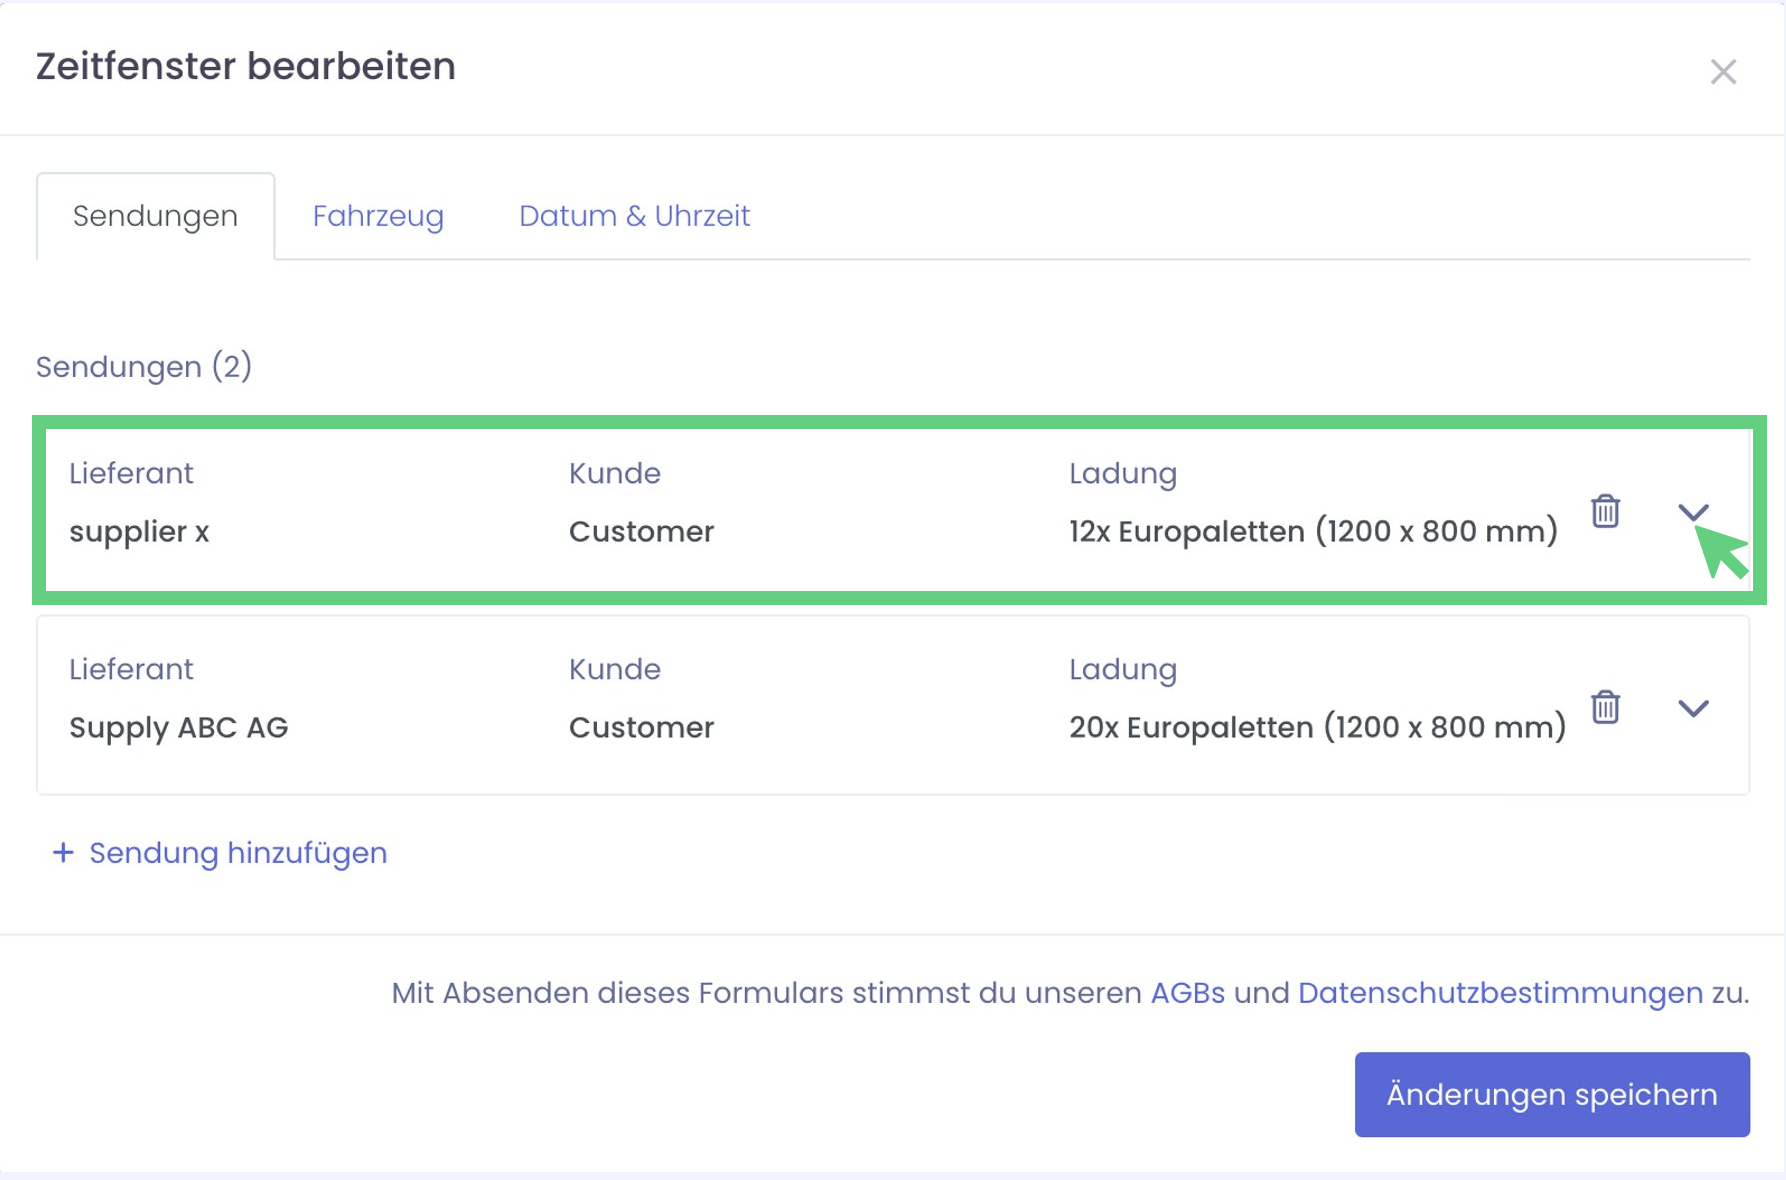Select the 20x Europaletten Ladung text

point(1317,727)
